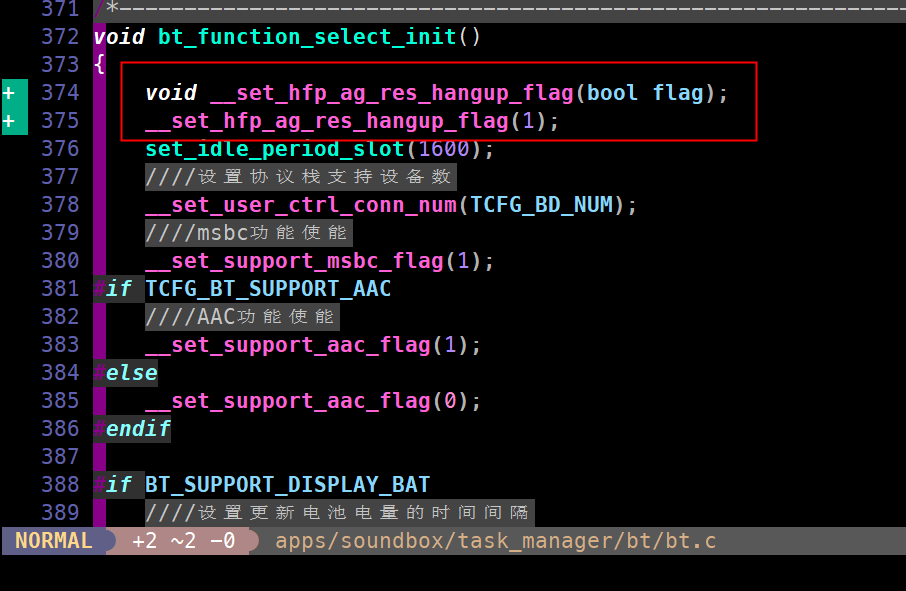Viewport: 906px width, 591px height.
Task: Click the file path apps/soundbox/task_manager/bt/bt.c
Action: click(496, 541)
